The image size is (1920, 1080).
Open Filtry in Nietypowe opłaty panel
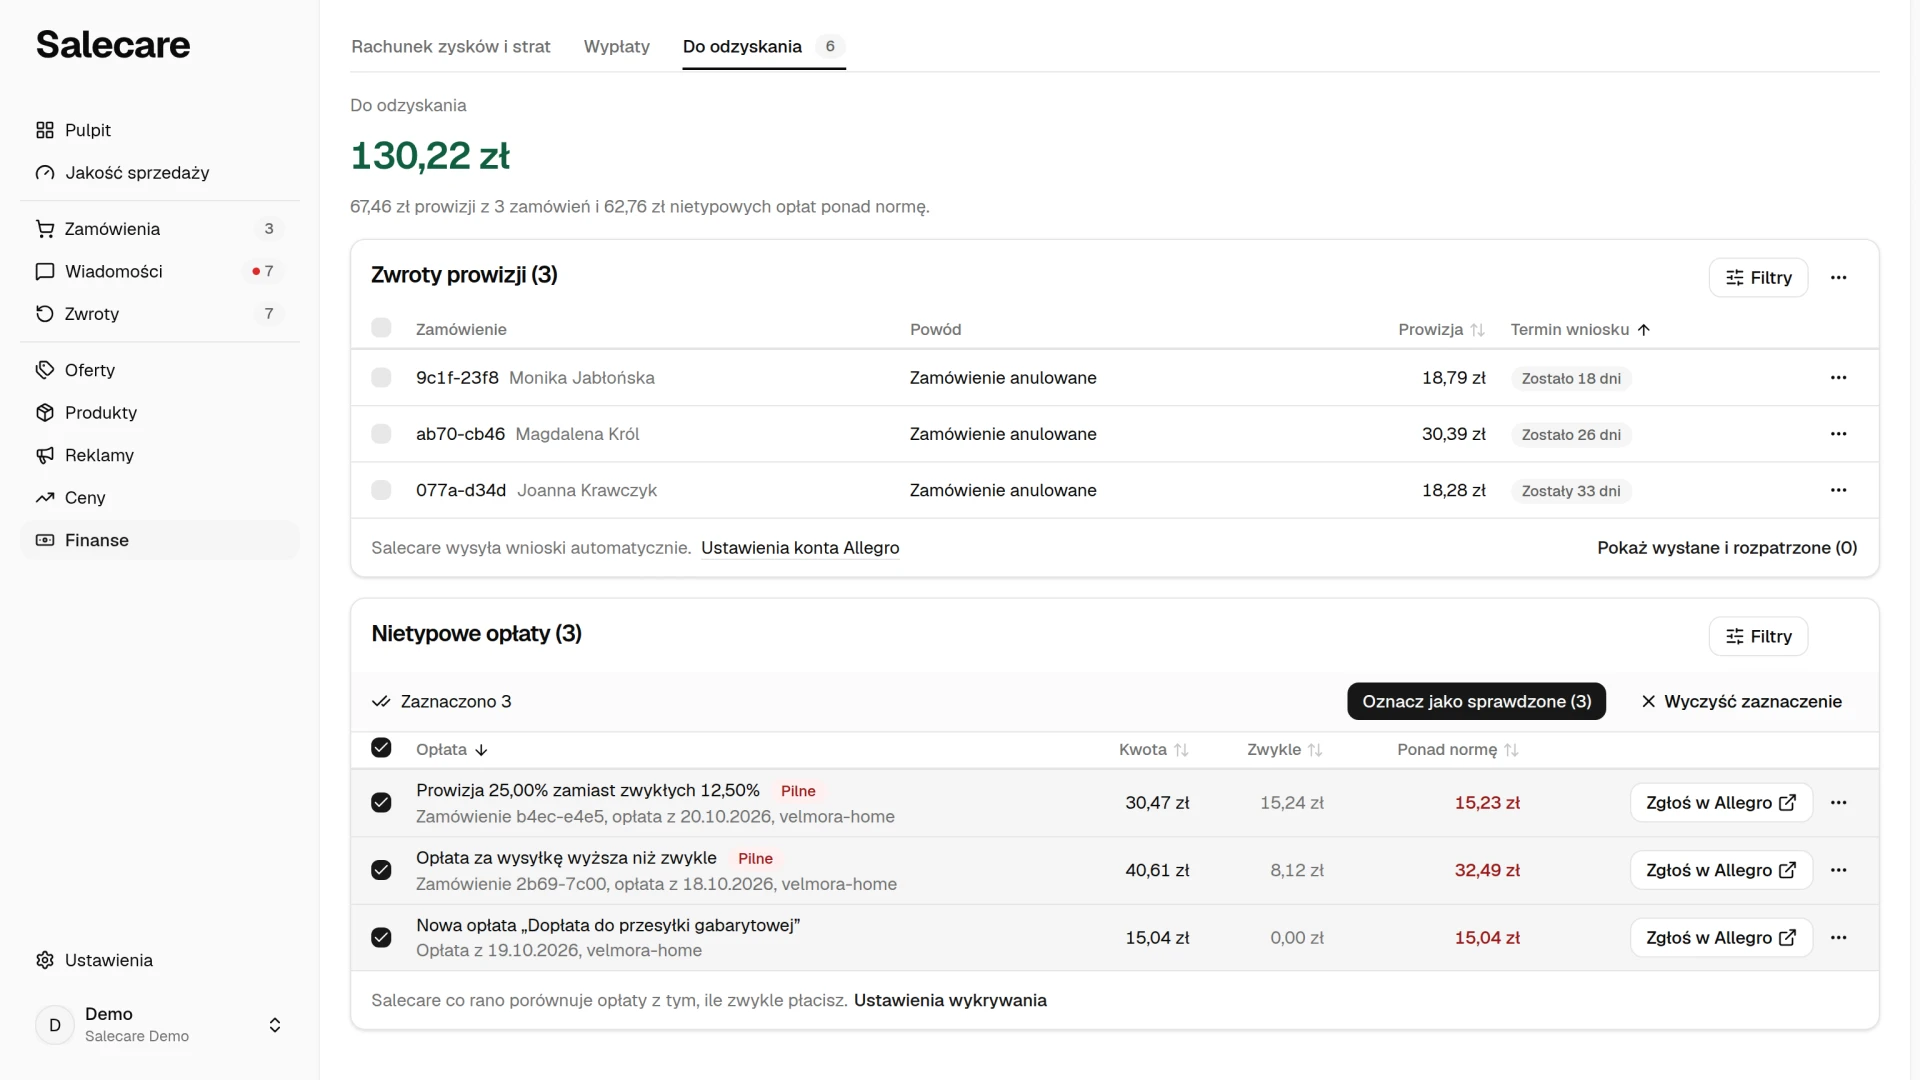click(1758, 637)
